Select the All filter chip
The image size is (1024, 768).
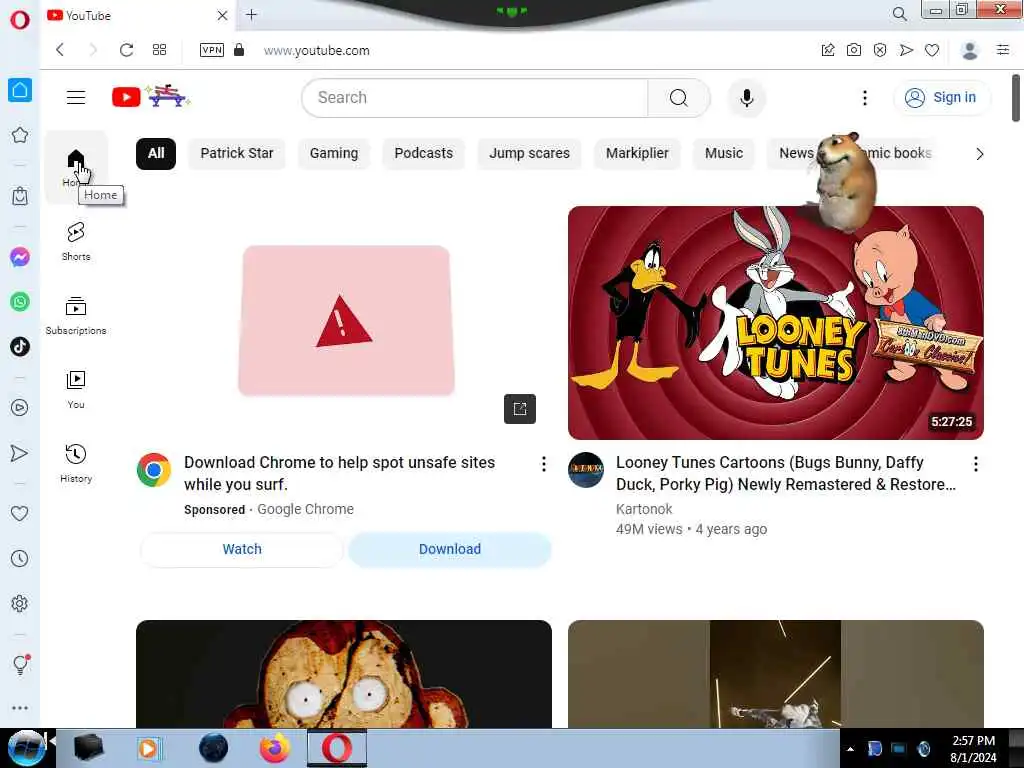(x=155, y=153)
